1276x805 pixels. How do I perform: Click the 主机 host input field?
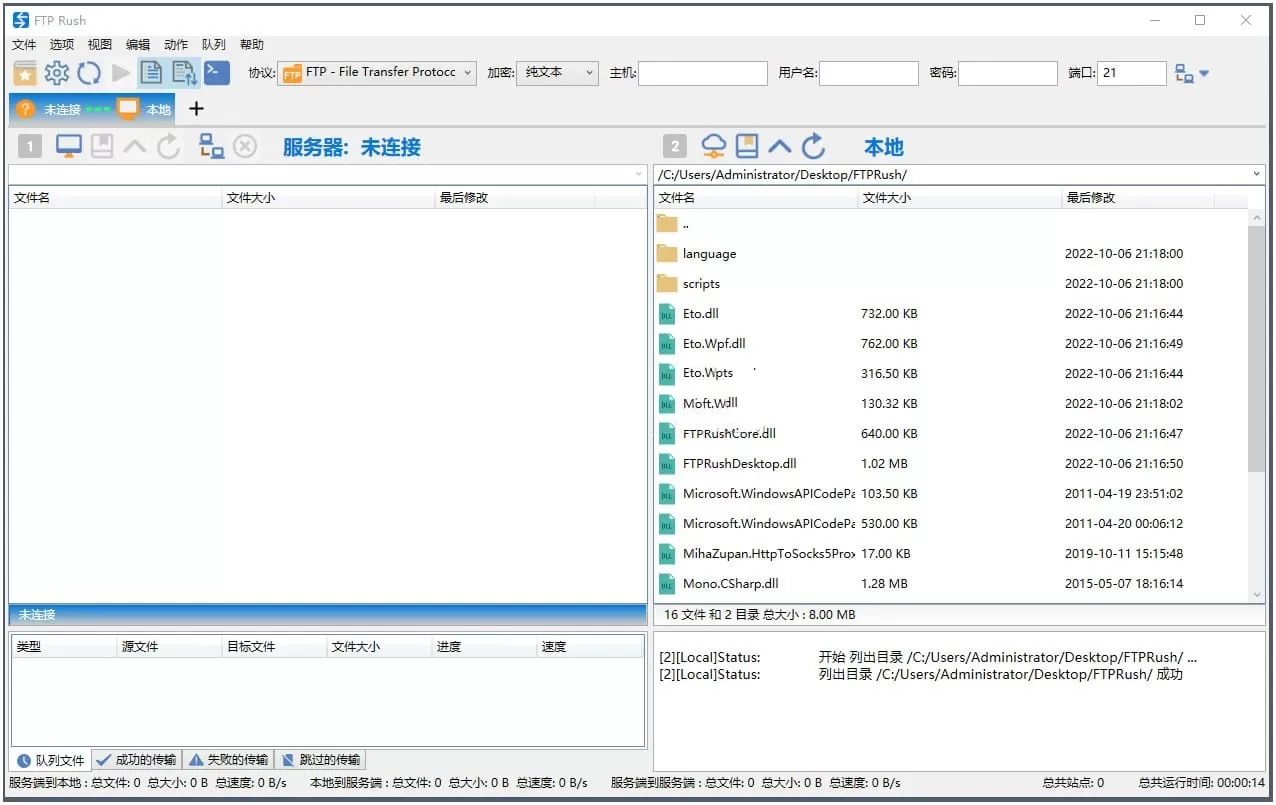pyautogui.click(x=703, y=73)
